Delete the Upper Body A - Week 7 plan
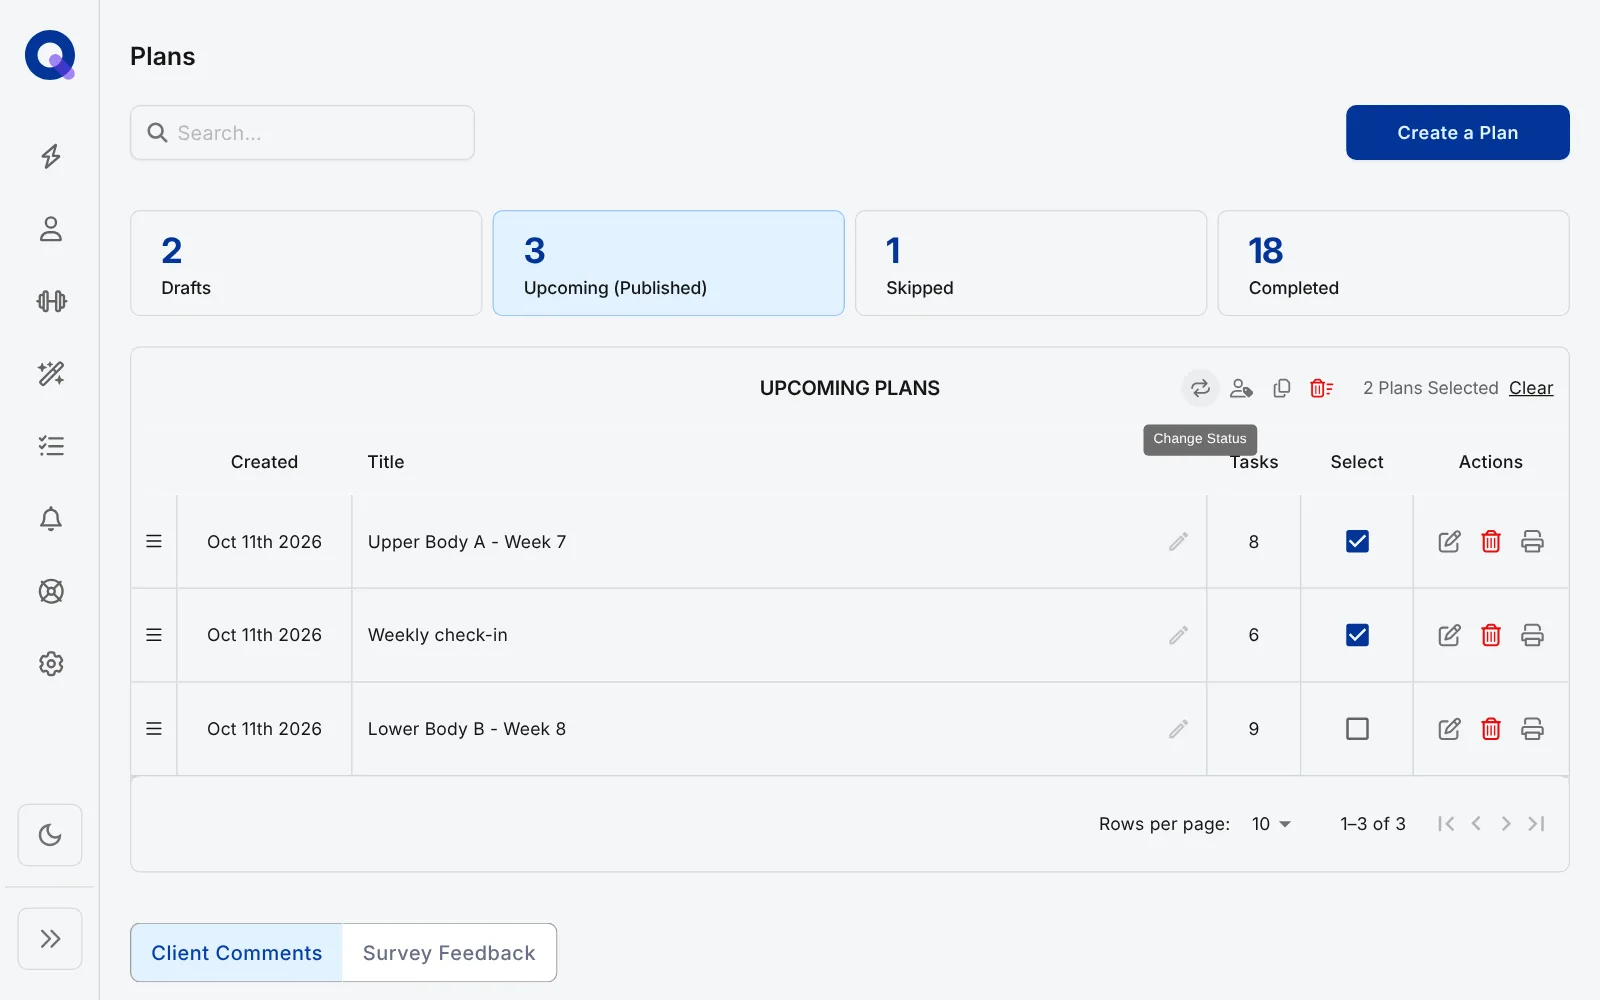The image size is (1600, 1000). 1491,542
